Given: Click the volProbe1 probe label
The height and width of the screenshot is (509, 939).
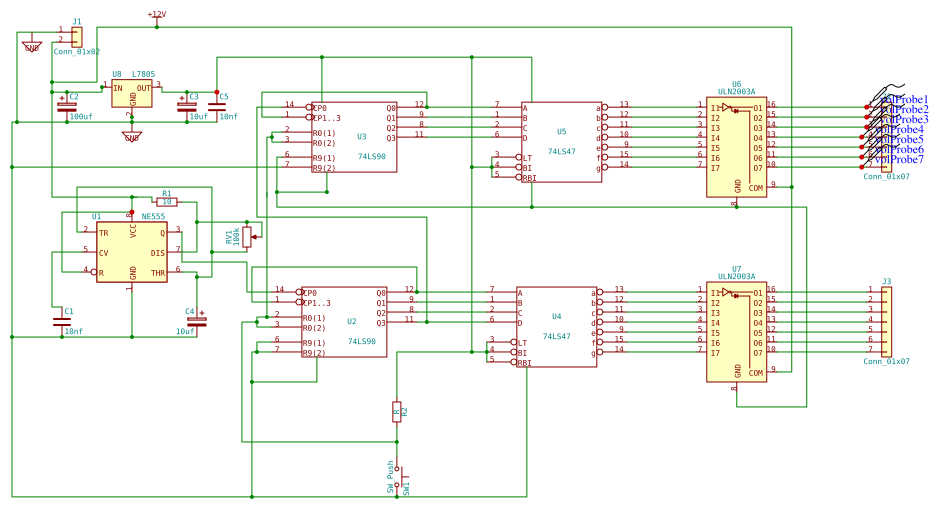Looking at the screenshot, I should point(904,99).
